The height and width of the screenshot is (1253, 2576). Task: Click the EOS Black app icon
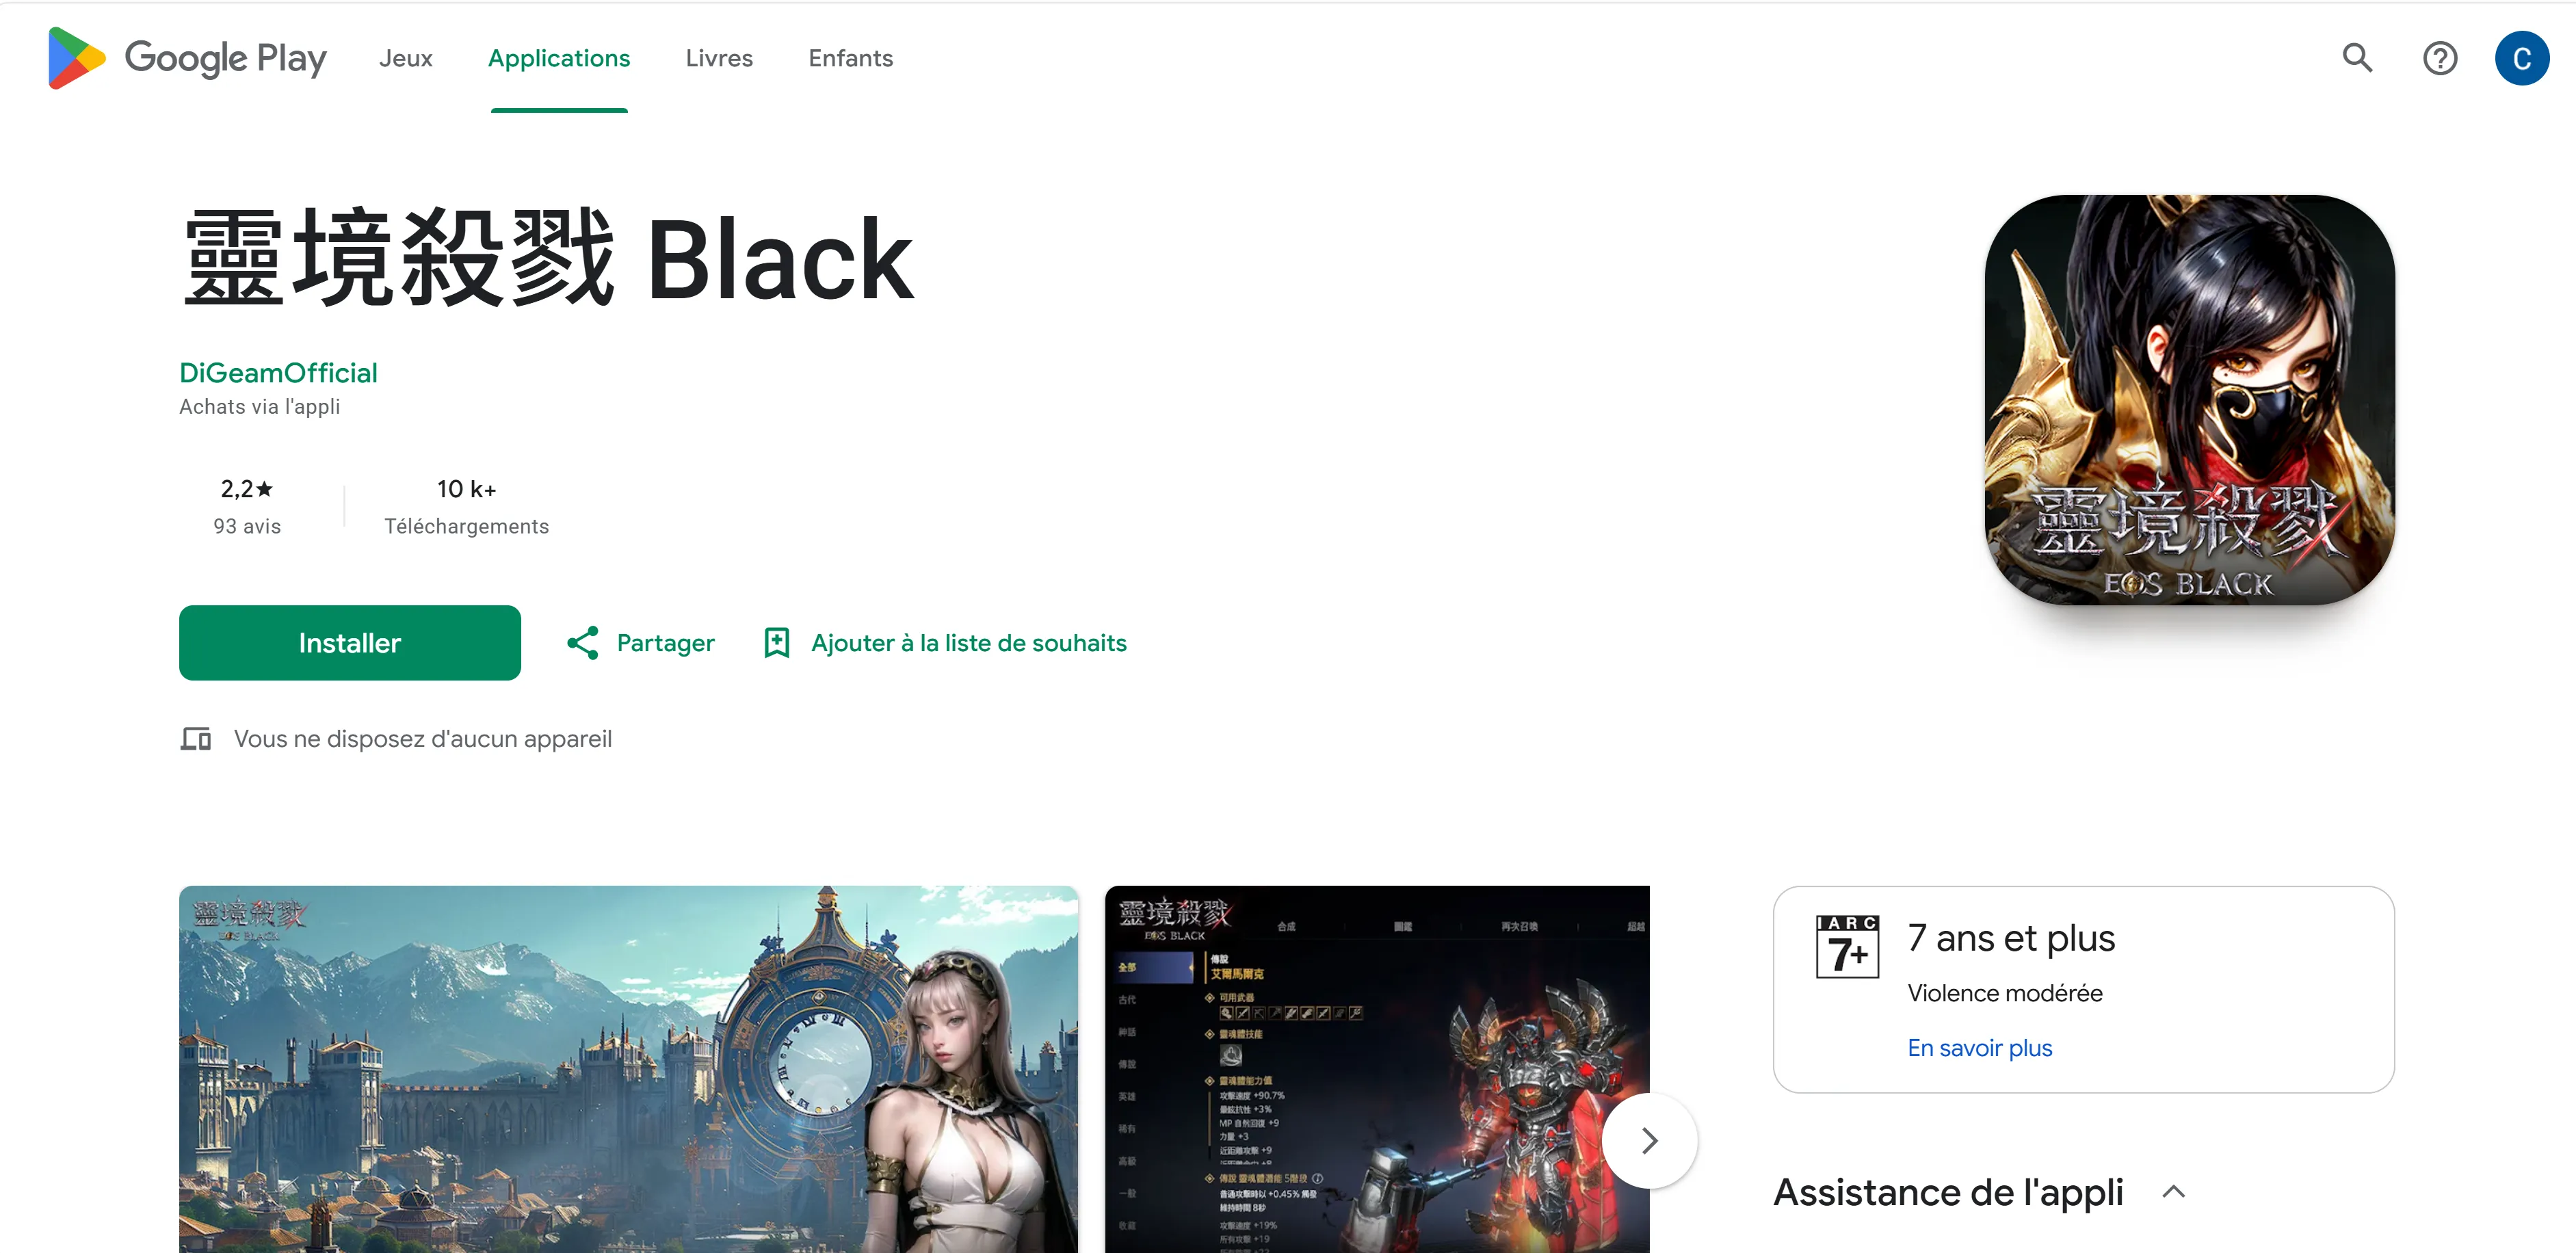coord(2189,399)
